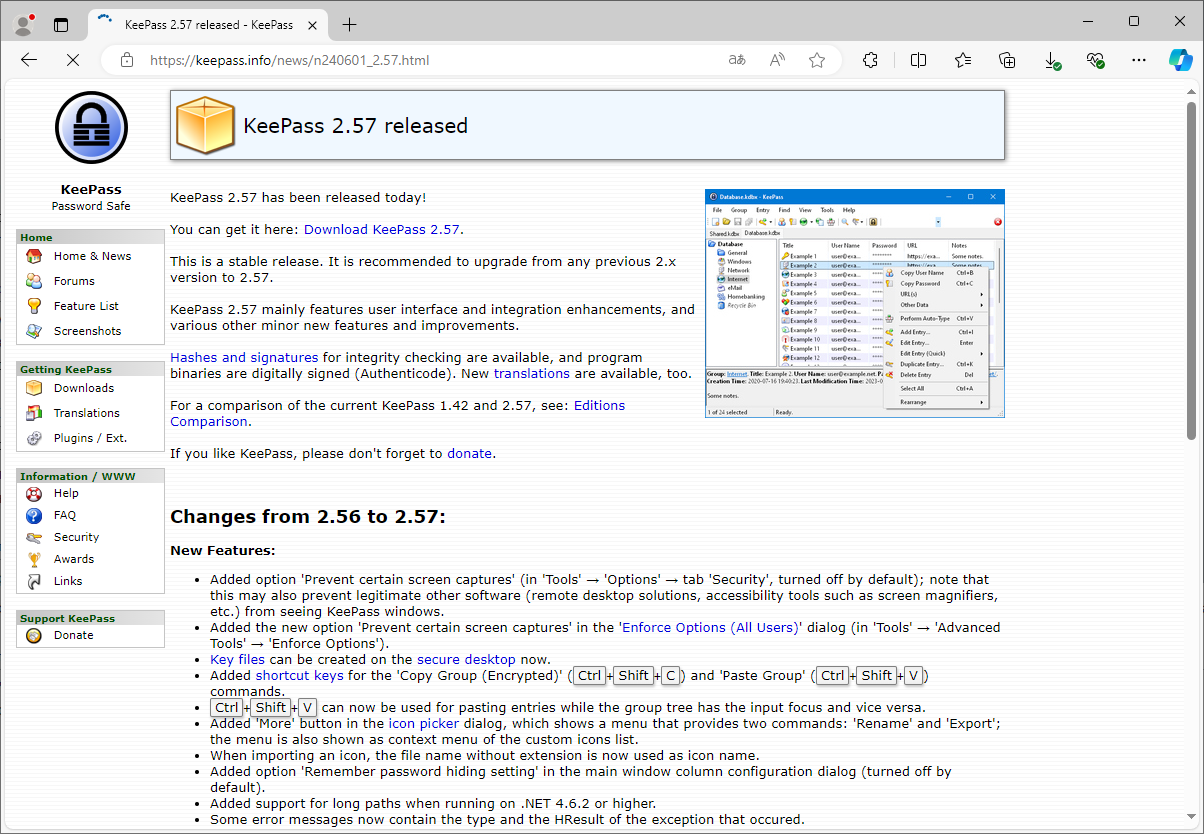Click the light bulb icon for Feature List

(x=35, y=306)
